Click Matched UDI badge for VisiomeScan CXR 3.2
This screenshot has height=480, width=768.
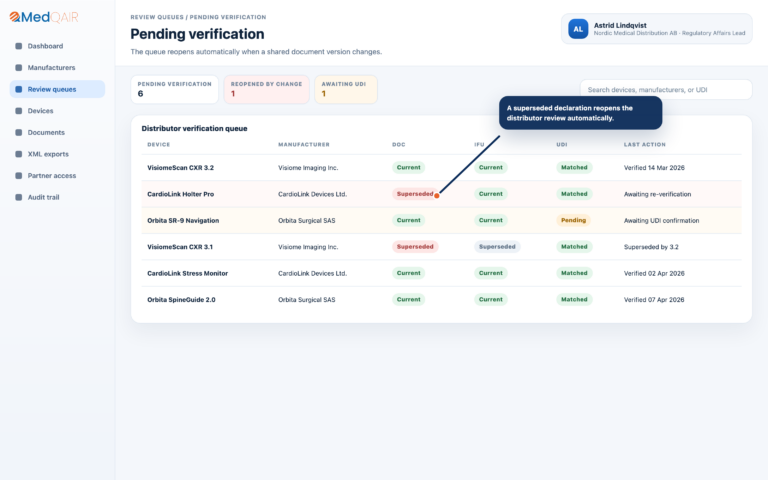[574, 168]
